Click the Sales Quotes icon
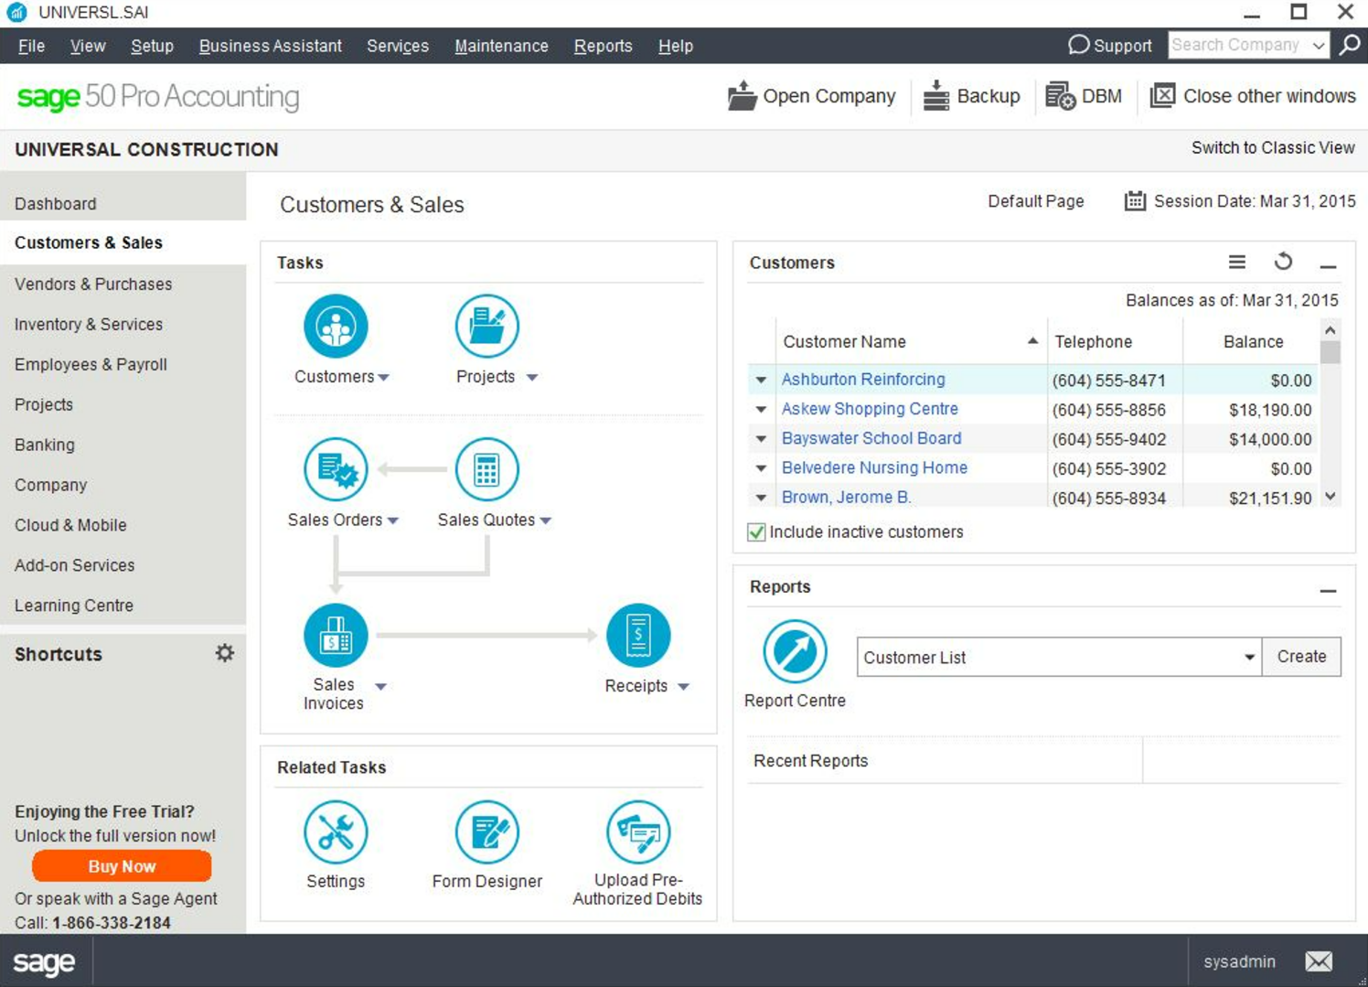 (487, 468)
